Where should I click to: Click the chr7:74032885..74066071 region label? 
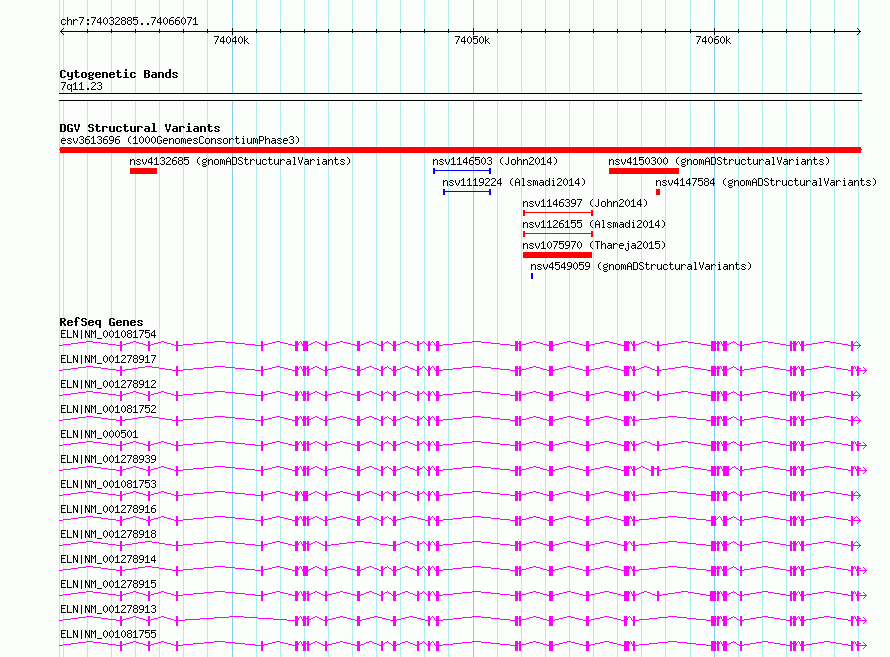click(x=129, y=21)
